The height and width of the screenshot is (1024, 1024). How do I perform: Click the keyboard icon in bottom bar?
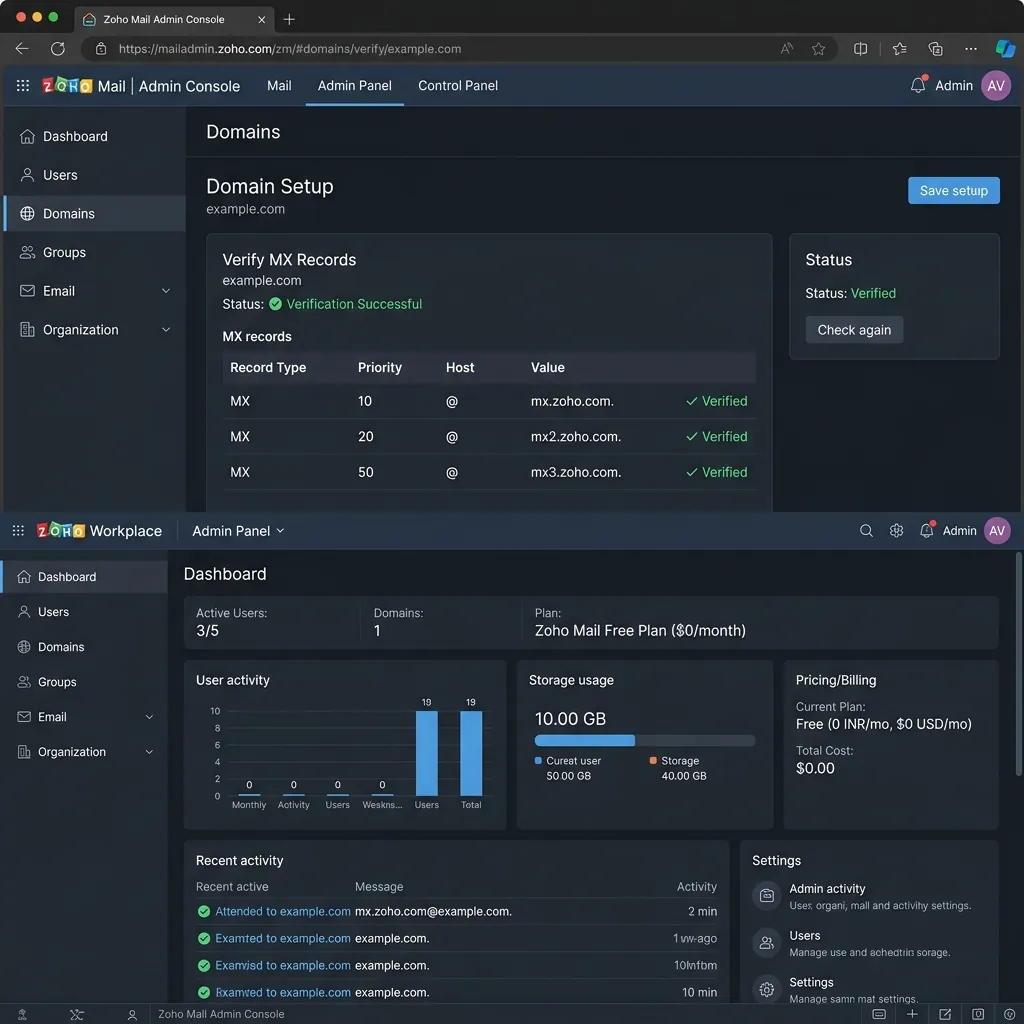tap(879, 1014)
